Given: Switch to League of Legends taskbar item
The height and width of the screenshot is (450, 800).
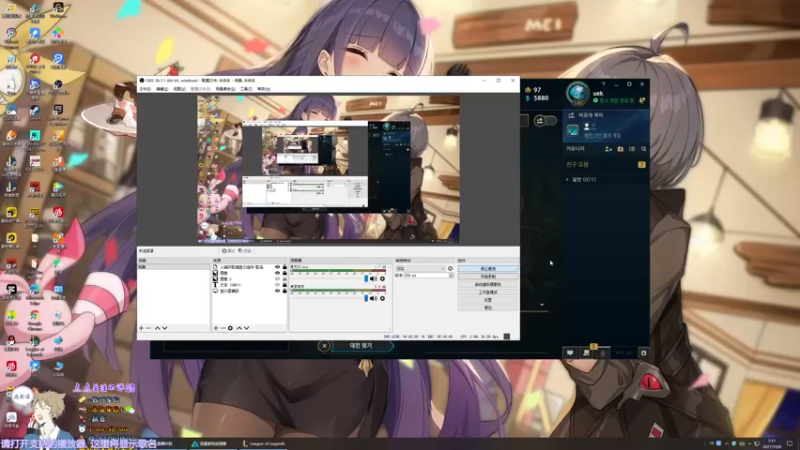Looking at the screenshot, I should tap(264, 444).
